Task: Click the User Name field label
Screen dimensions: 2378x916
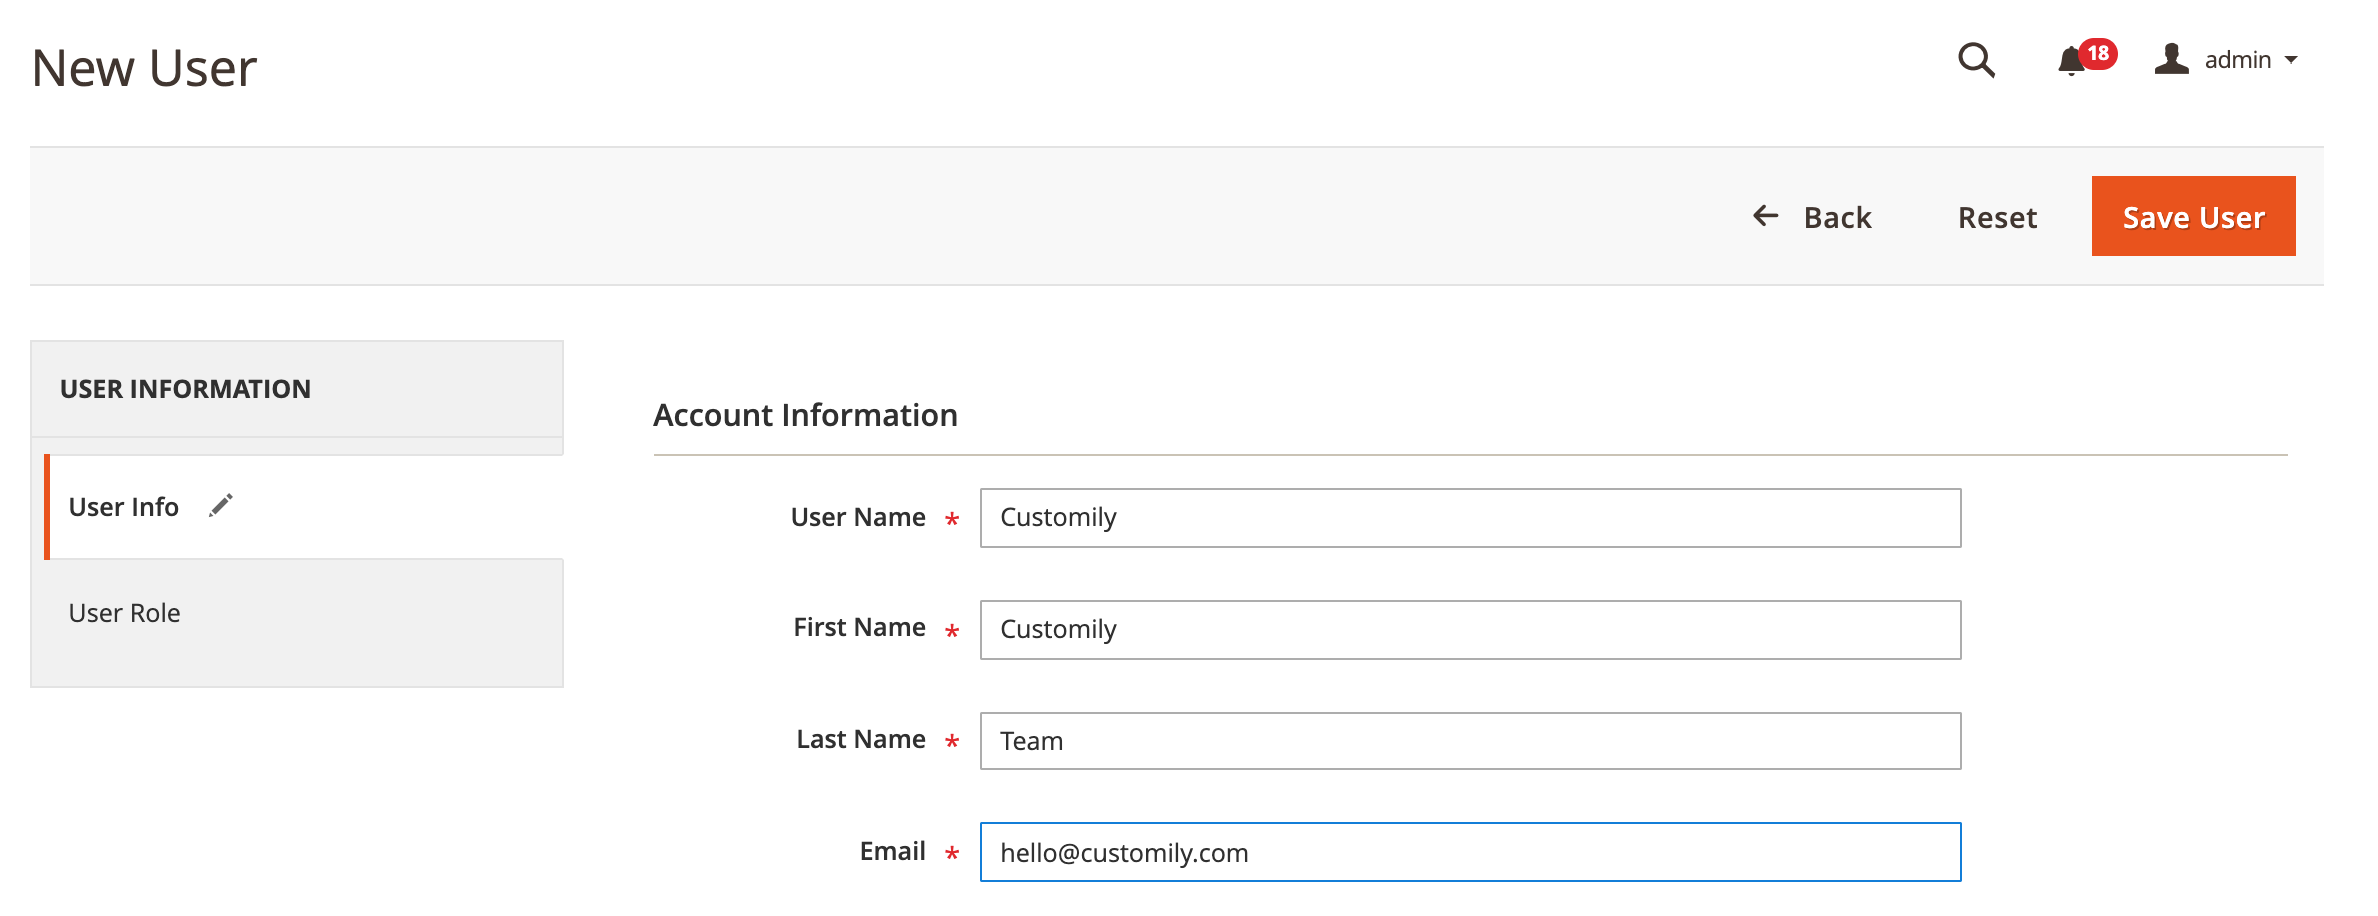Action: point(857,517)
